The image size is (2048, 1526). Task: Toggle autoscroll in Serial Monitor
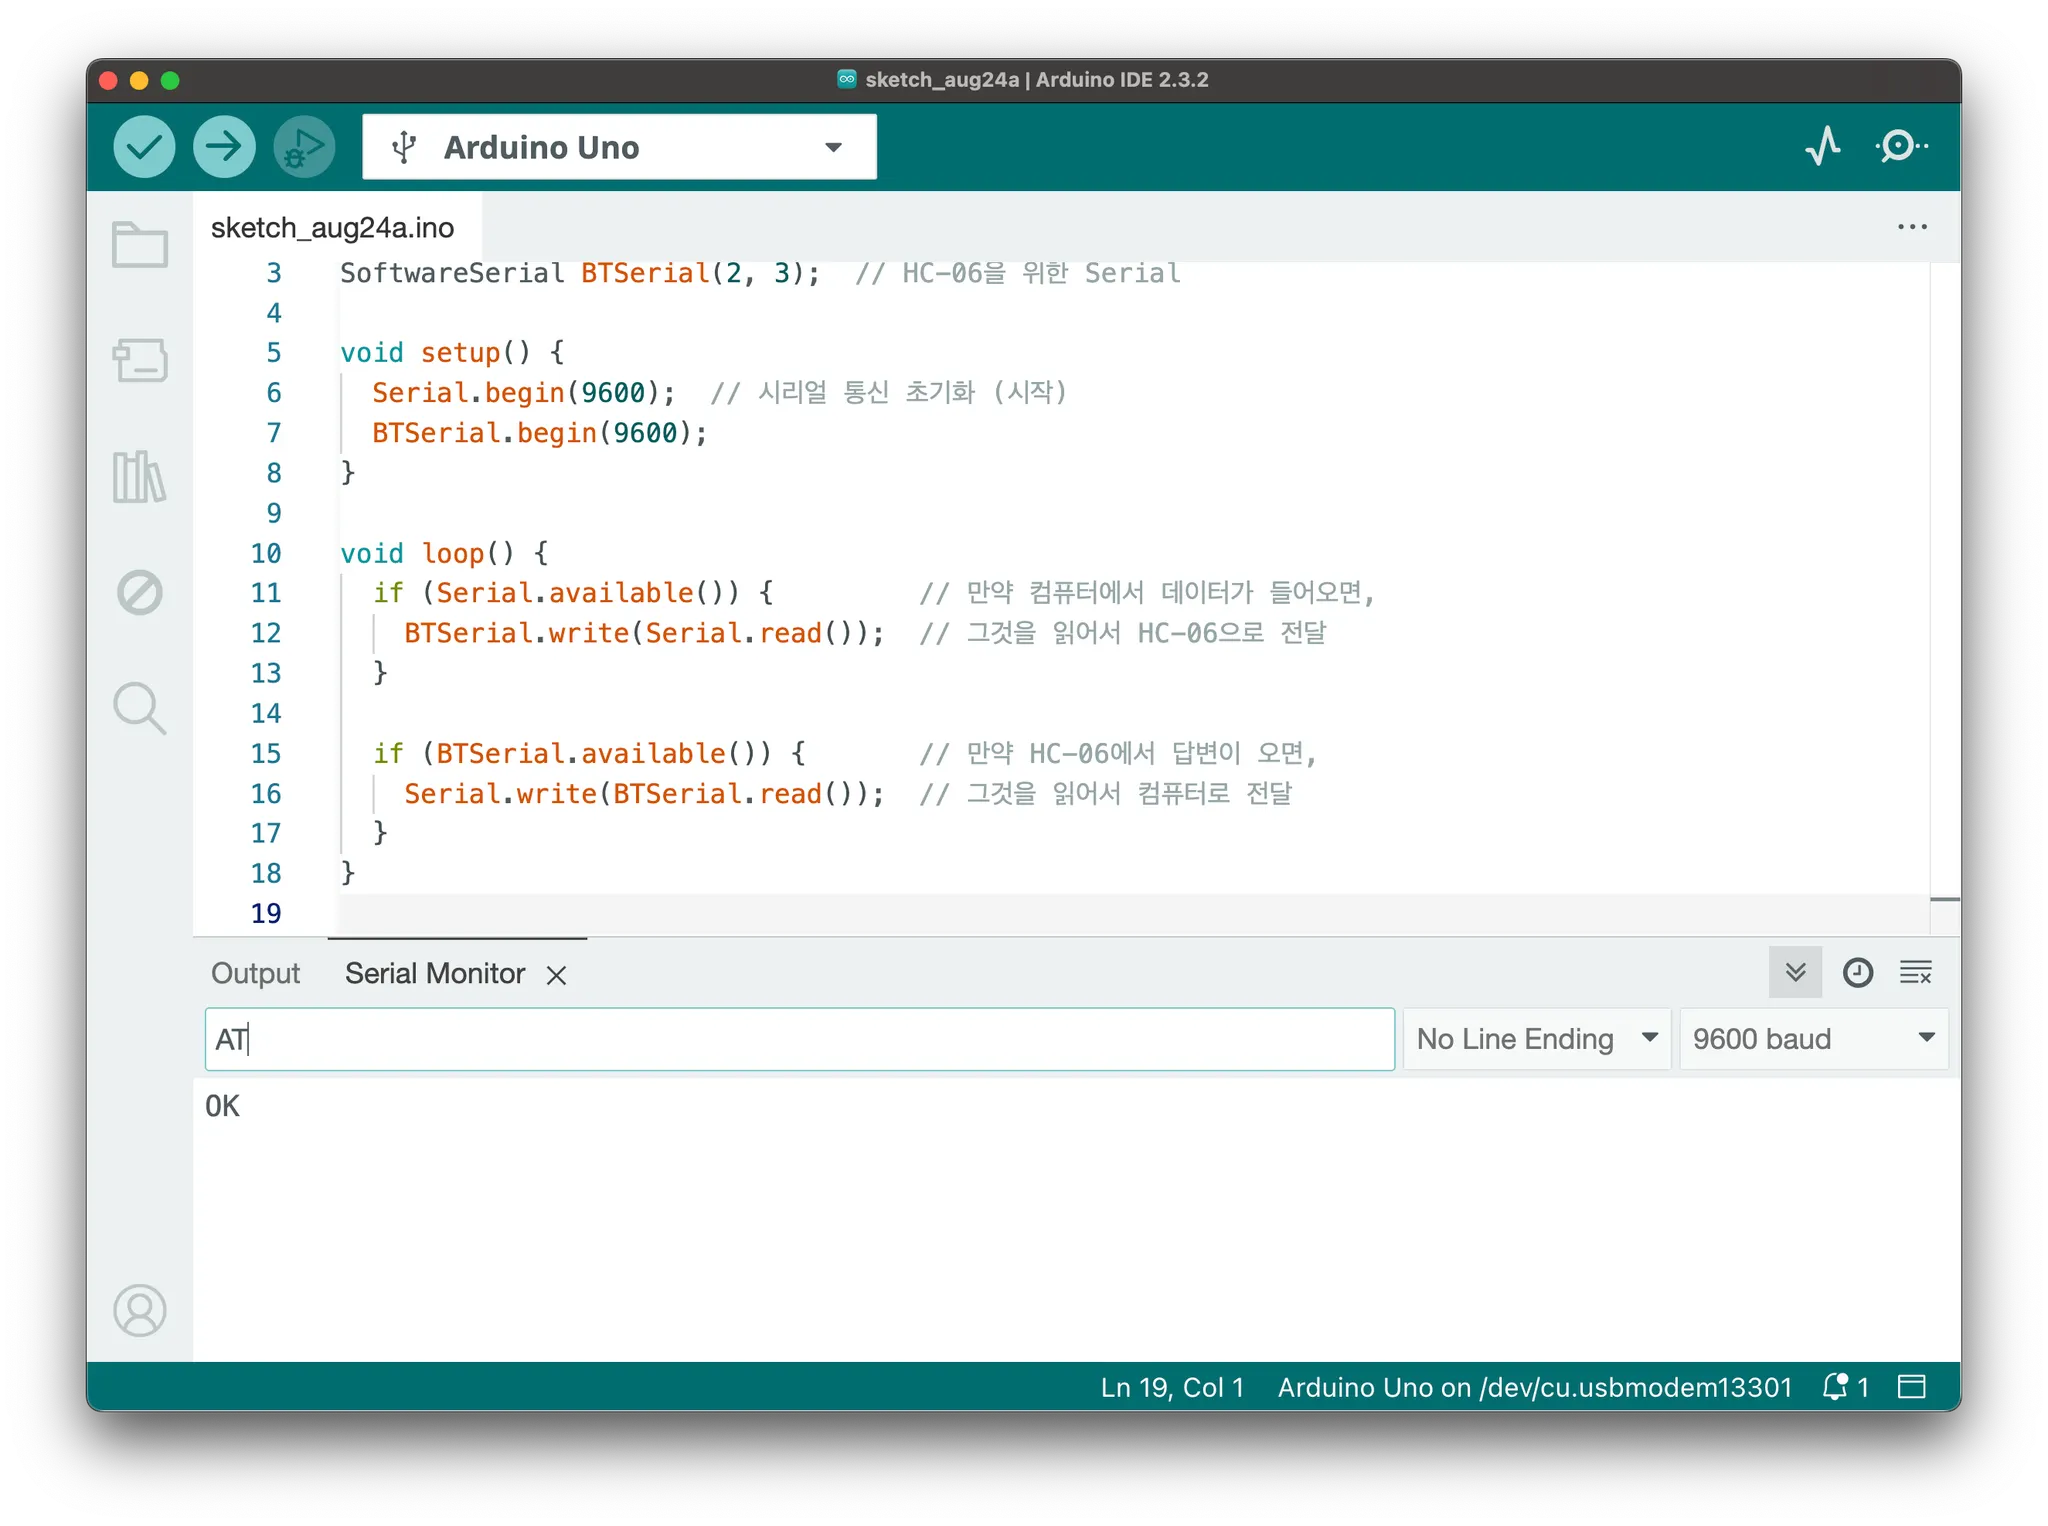point(1795,972)
